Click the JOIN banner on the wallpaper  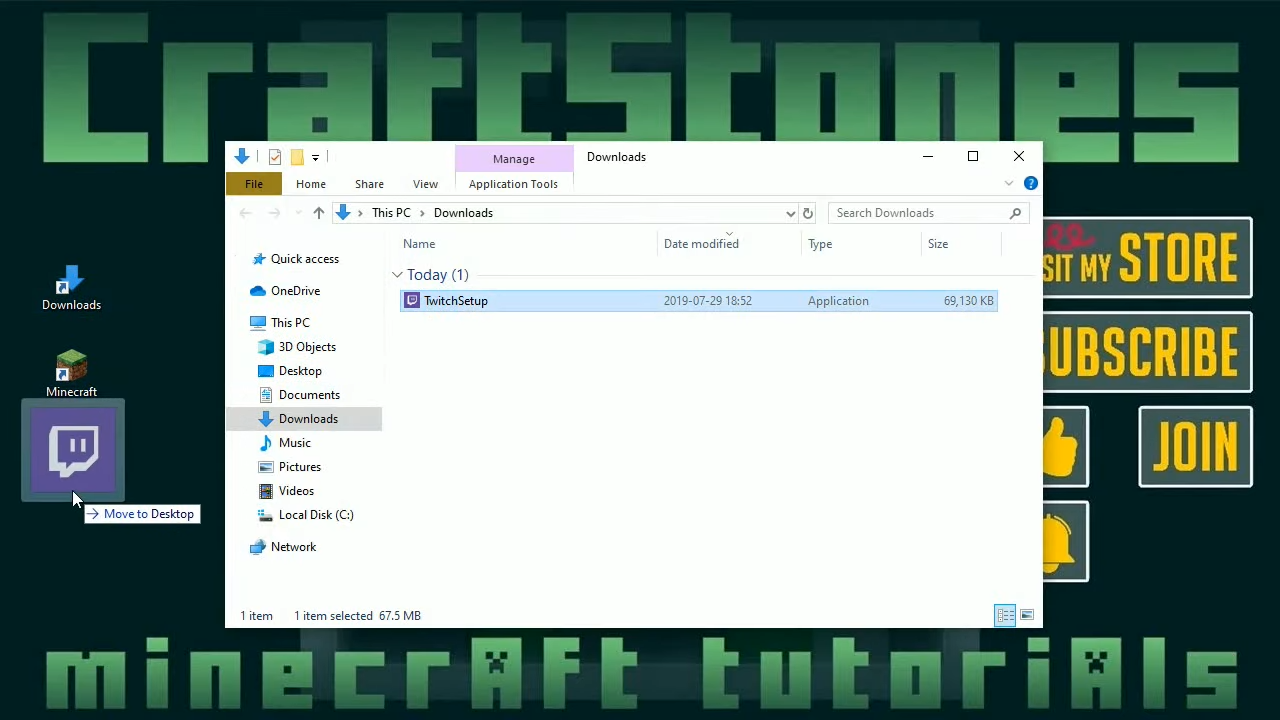point(1195,447)
